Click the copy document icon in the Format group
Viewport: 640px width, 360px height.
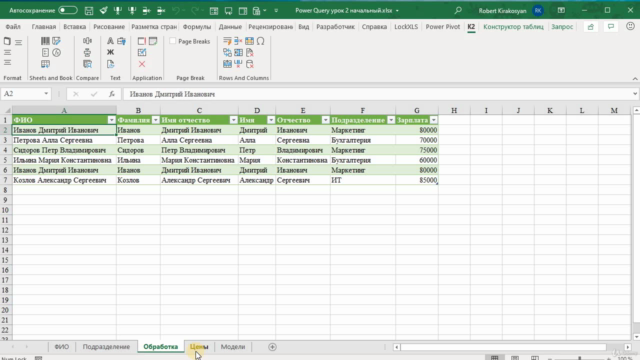(7, 41)
